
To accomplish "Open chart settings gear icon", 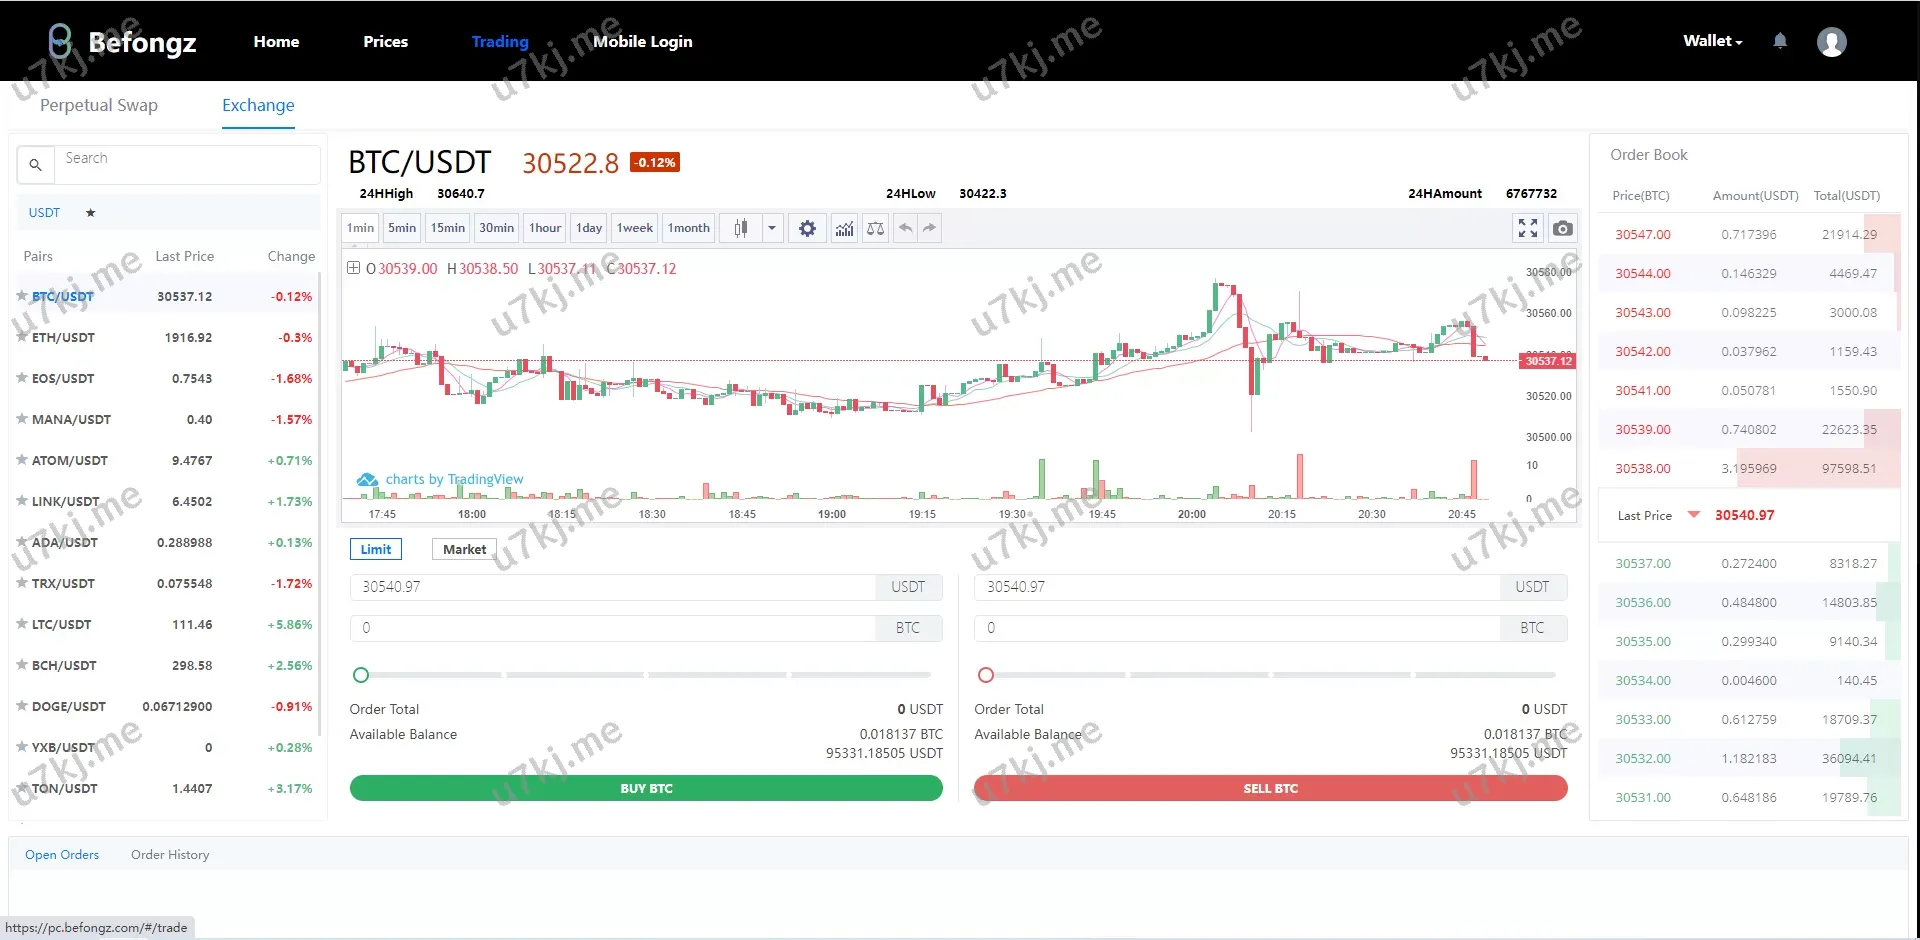I will [807, 229].
